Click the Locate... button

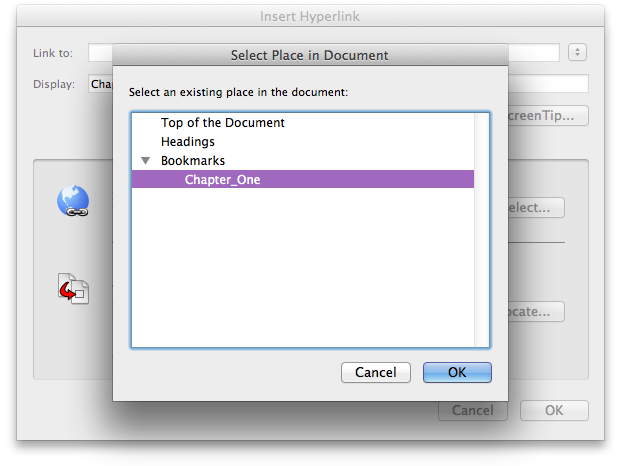(x=536, y=311)
